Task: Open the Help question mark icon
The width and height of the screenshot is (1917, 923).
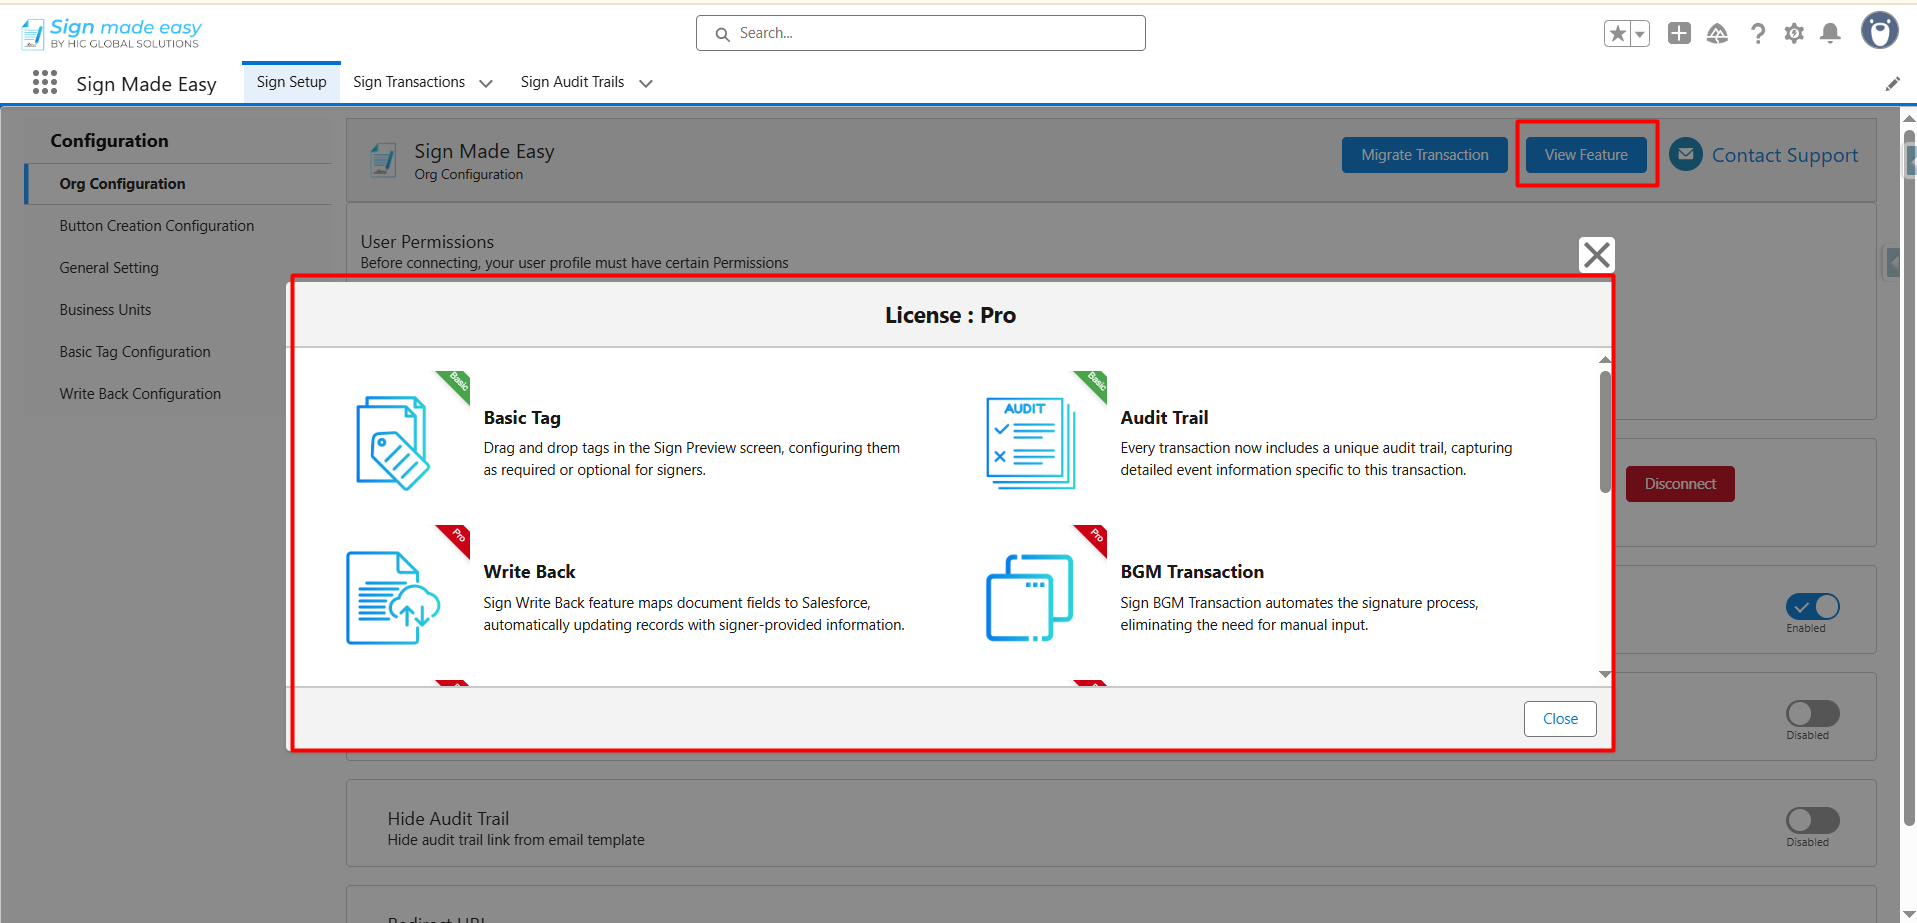Action: click(1757, 33)
